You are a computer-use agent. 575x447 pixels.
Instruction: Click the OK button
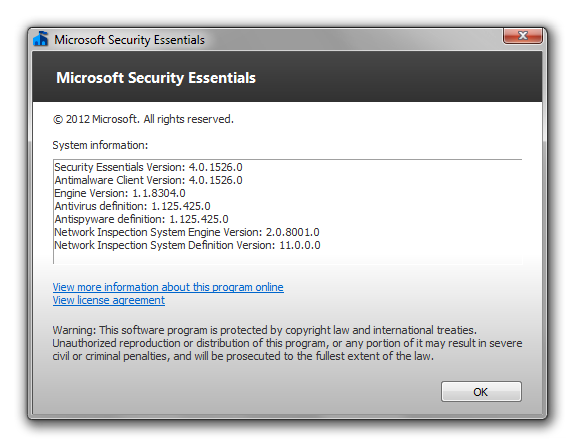pos(481,392)
